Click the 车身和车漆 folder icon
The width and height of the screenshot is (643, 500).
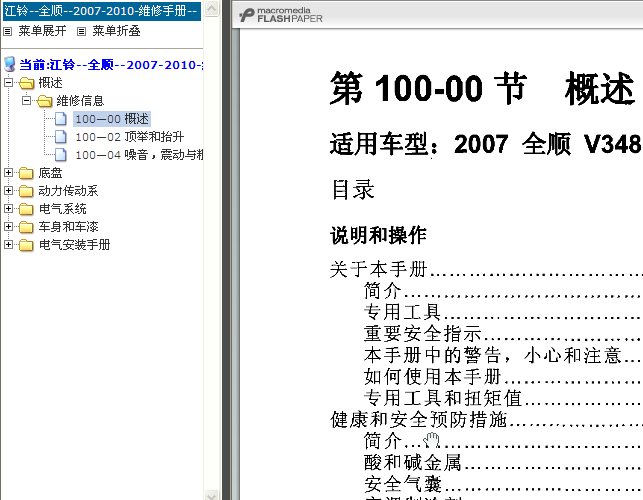26,227
